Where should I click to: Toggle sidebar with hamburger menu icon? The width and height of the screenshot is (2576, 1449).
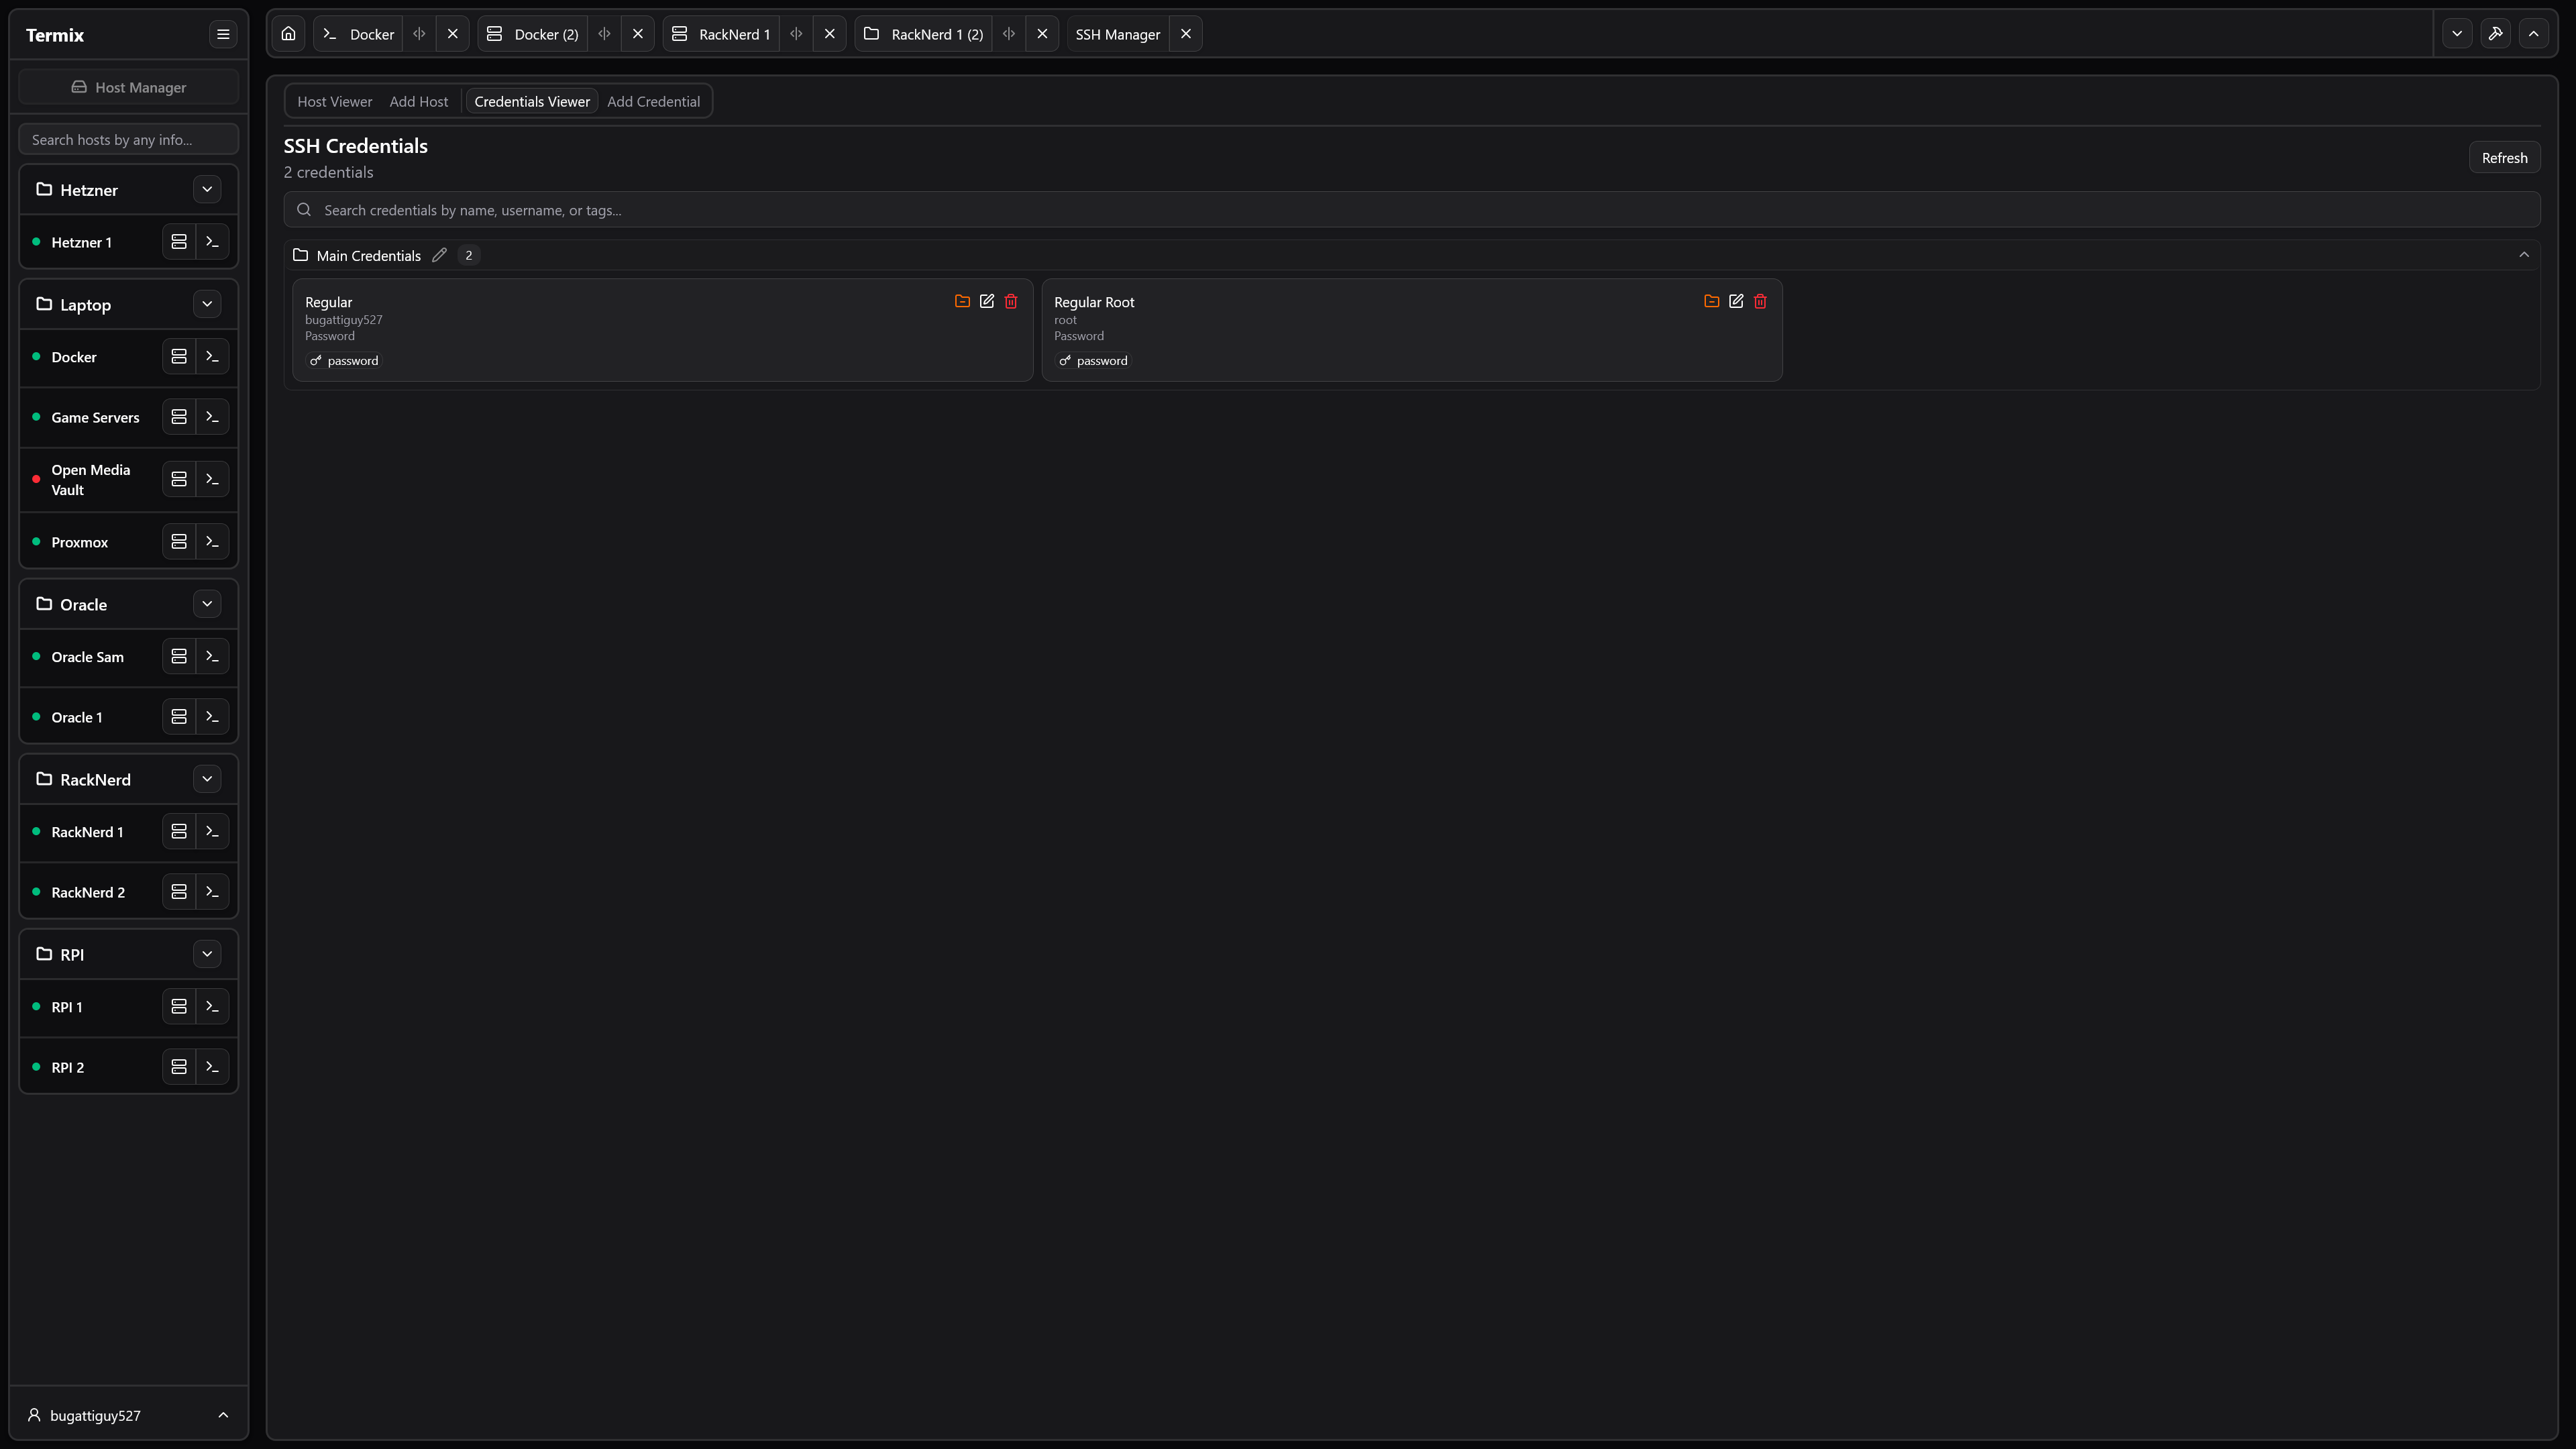[x=223, y=34]
